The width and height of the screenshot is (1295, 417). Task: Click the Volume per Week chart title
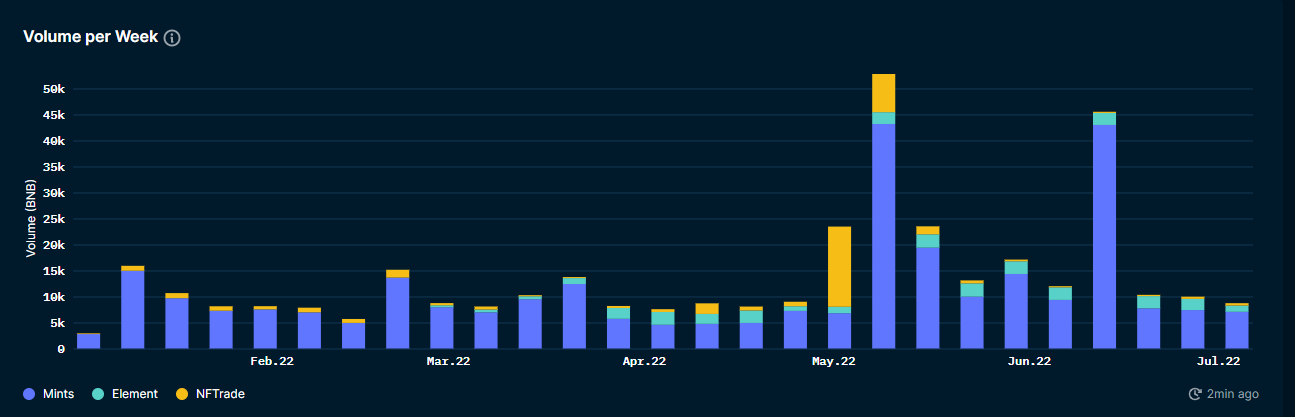(90, 37)
